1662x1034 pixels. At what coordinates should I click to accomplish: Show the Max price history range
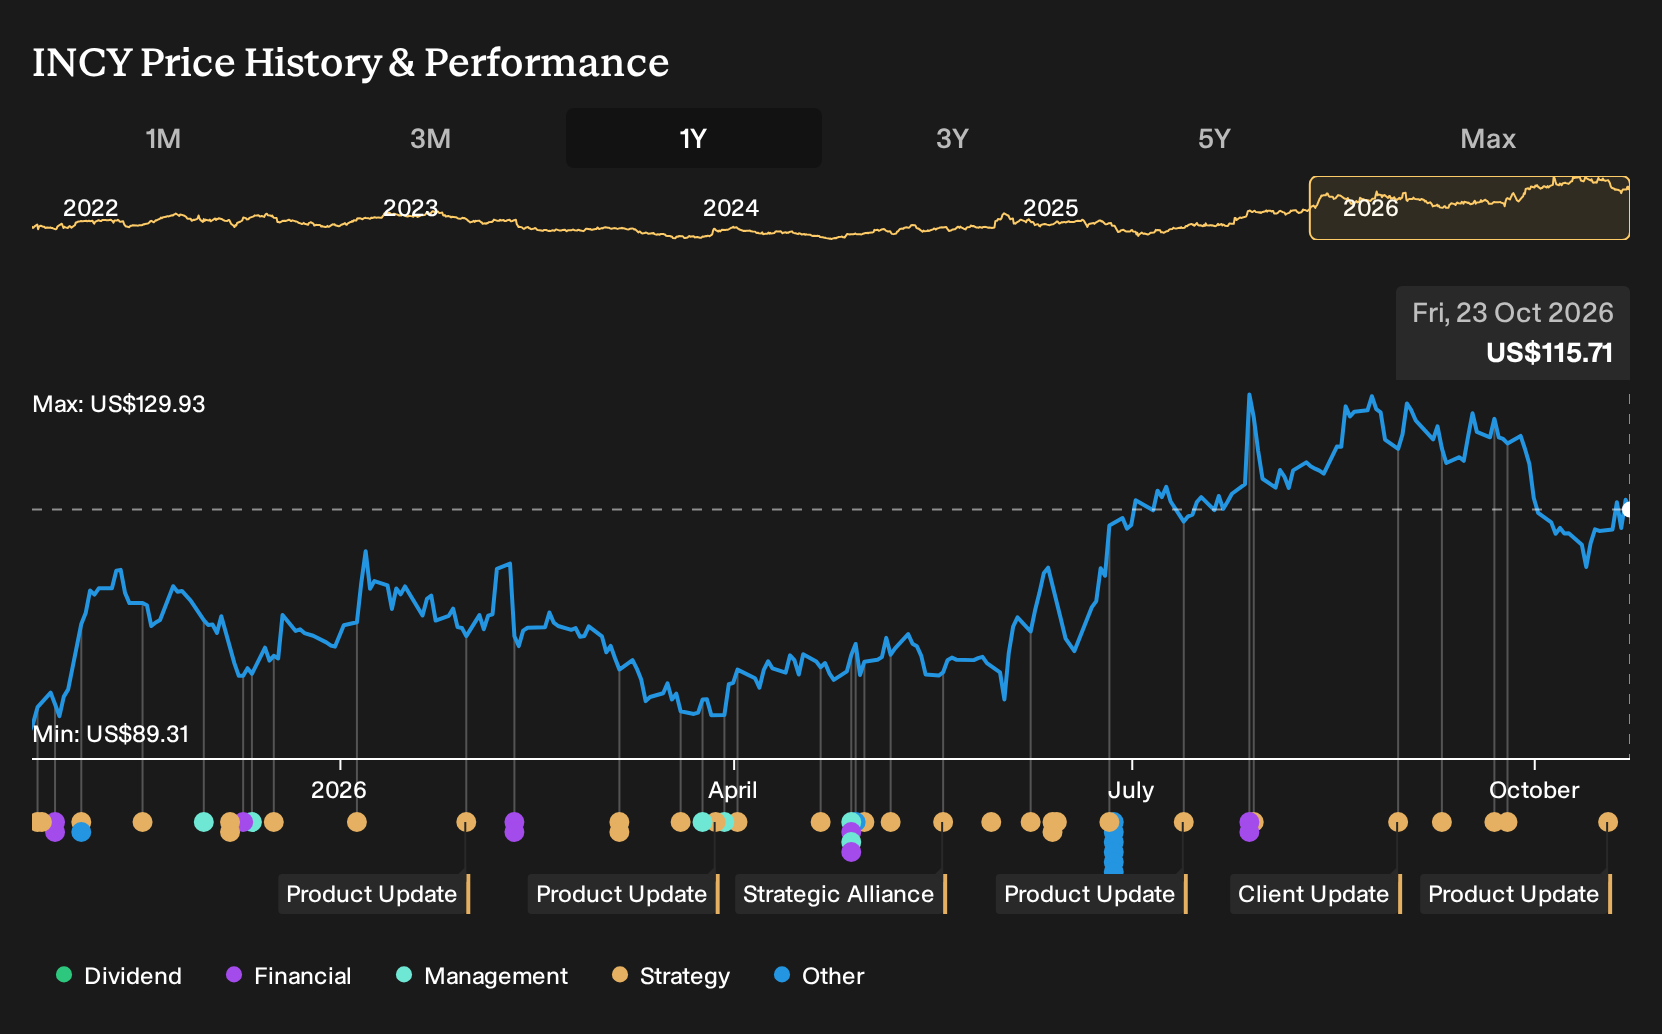click(x=1488, y=138)
